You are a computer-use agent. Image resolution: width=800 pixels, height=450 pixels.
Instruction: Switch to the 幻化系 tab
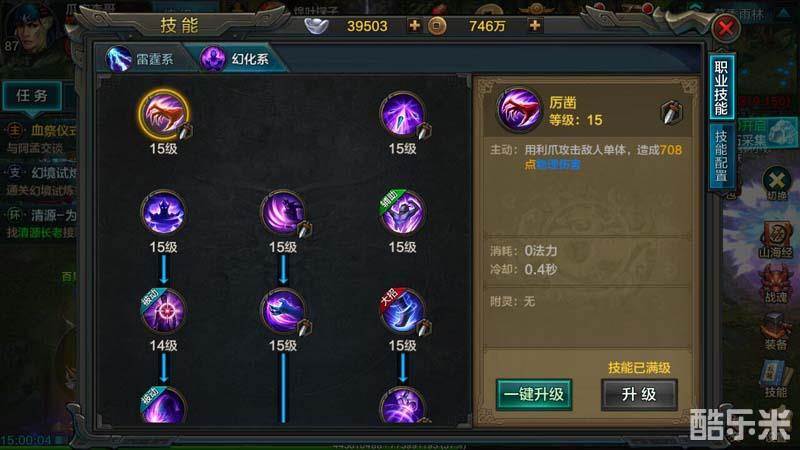(x=241, y=59)
